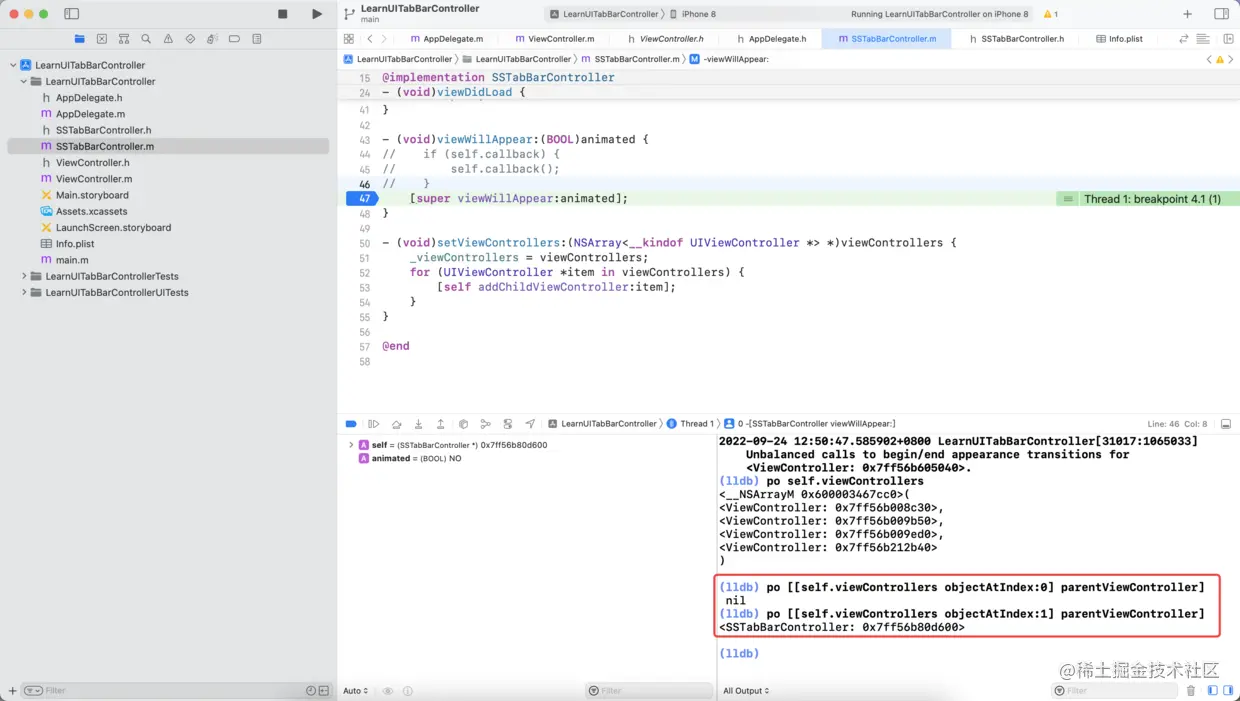Screen dimensions: 1240x701
Task: Choose the iPhone 8 run destination
Action: pos(693,14)
